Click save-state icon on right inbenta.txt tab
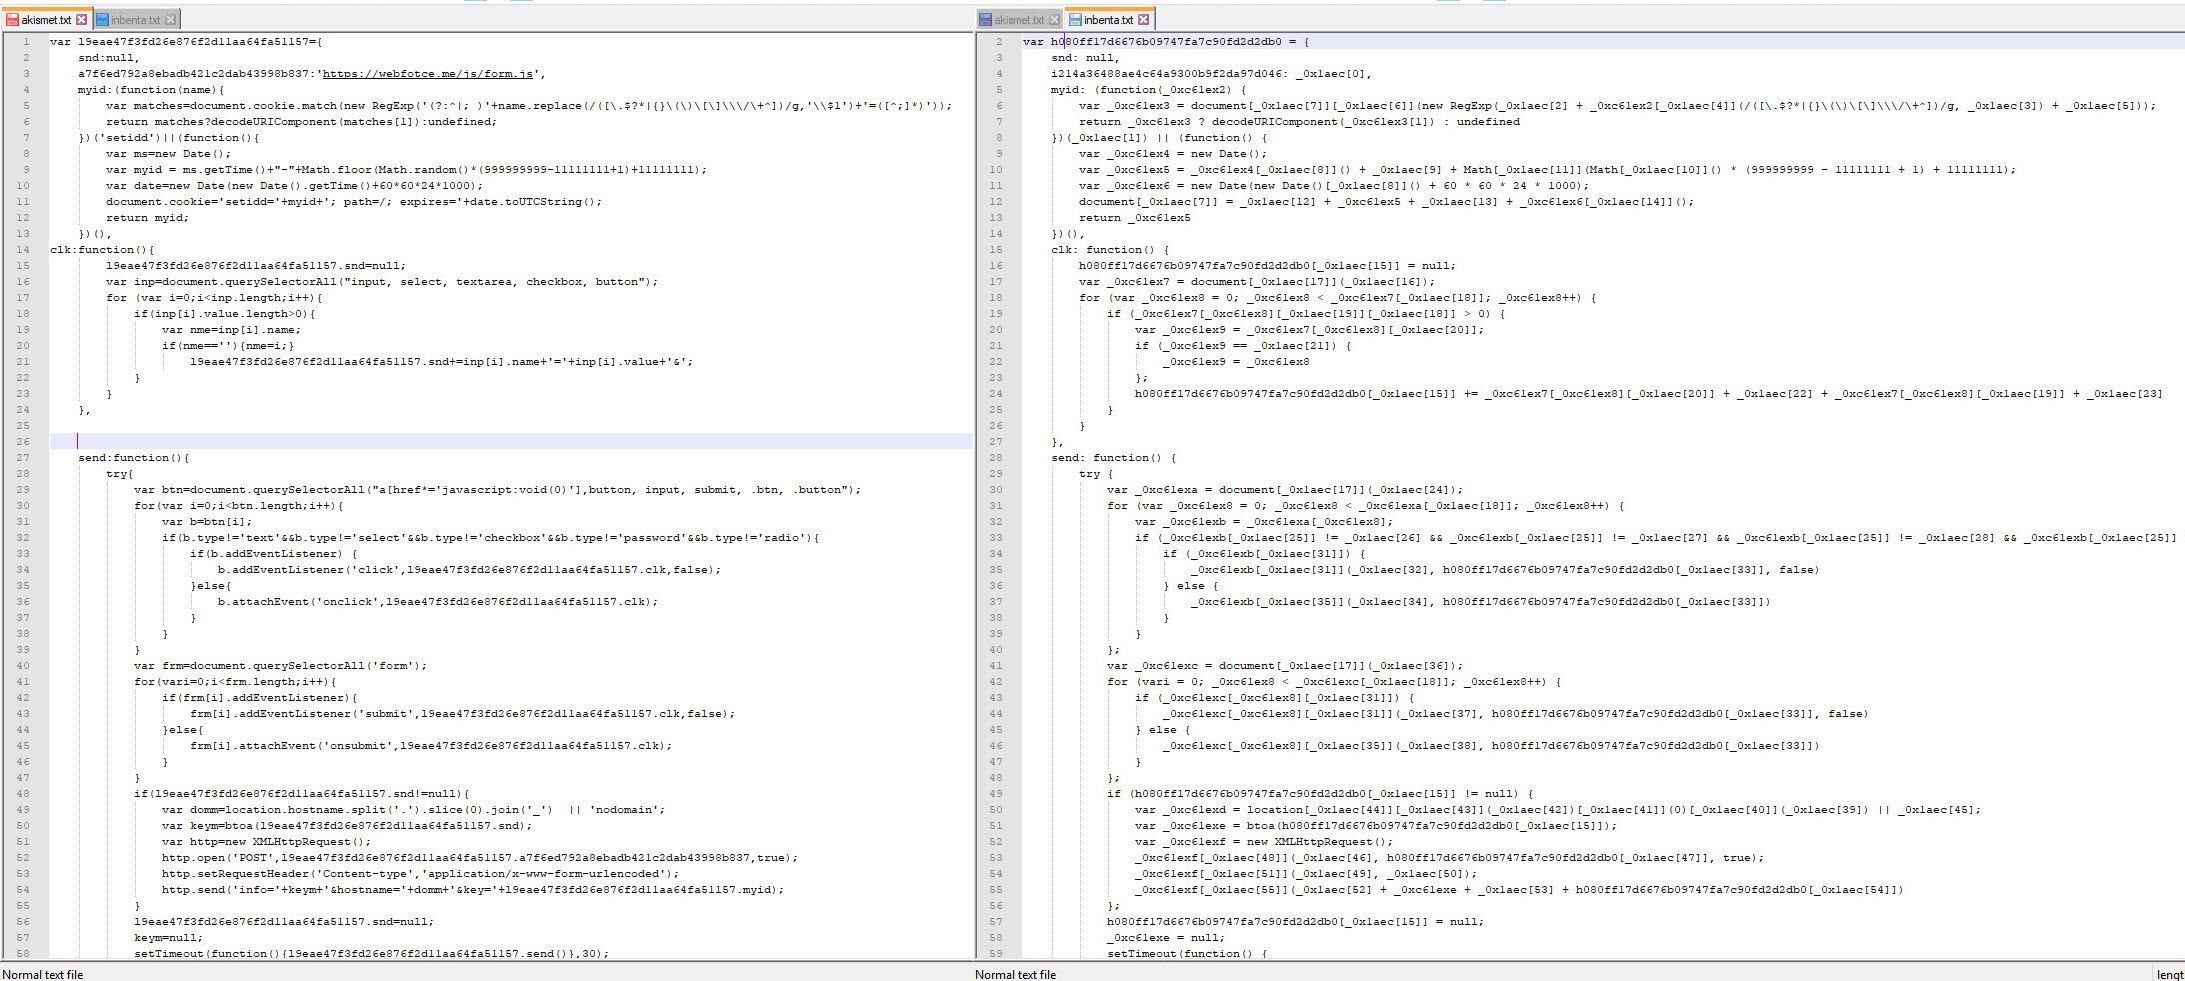Screen dimensions: 2185x981 (1075, 20)
